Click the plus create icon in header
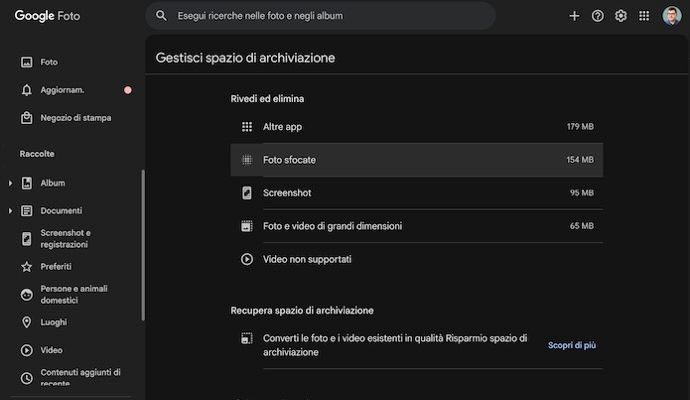690x400 pixels. 574,16
